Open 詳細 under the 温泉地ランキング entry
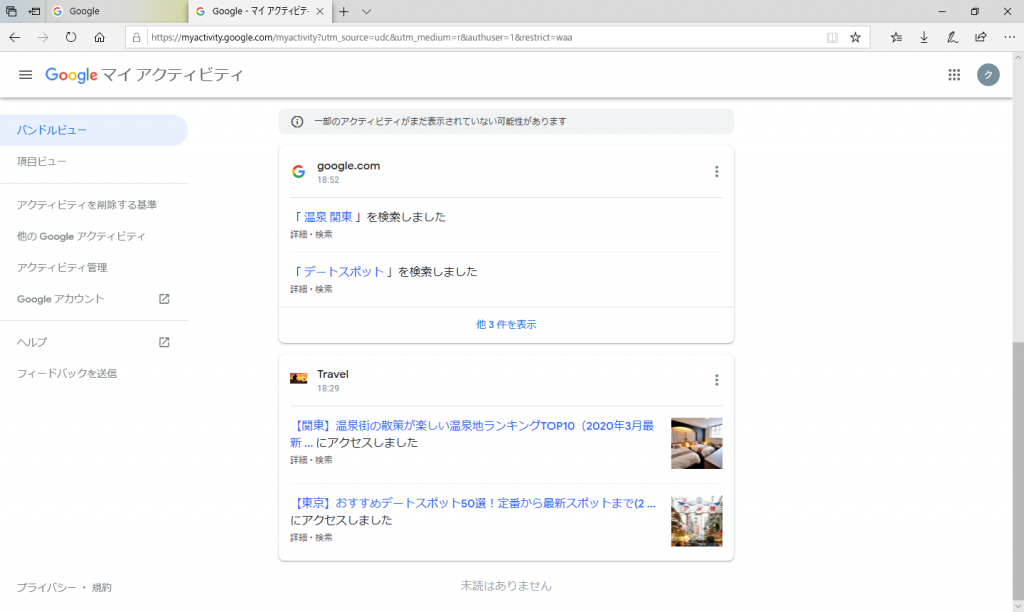 (299, 460)
